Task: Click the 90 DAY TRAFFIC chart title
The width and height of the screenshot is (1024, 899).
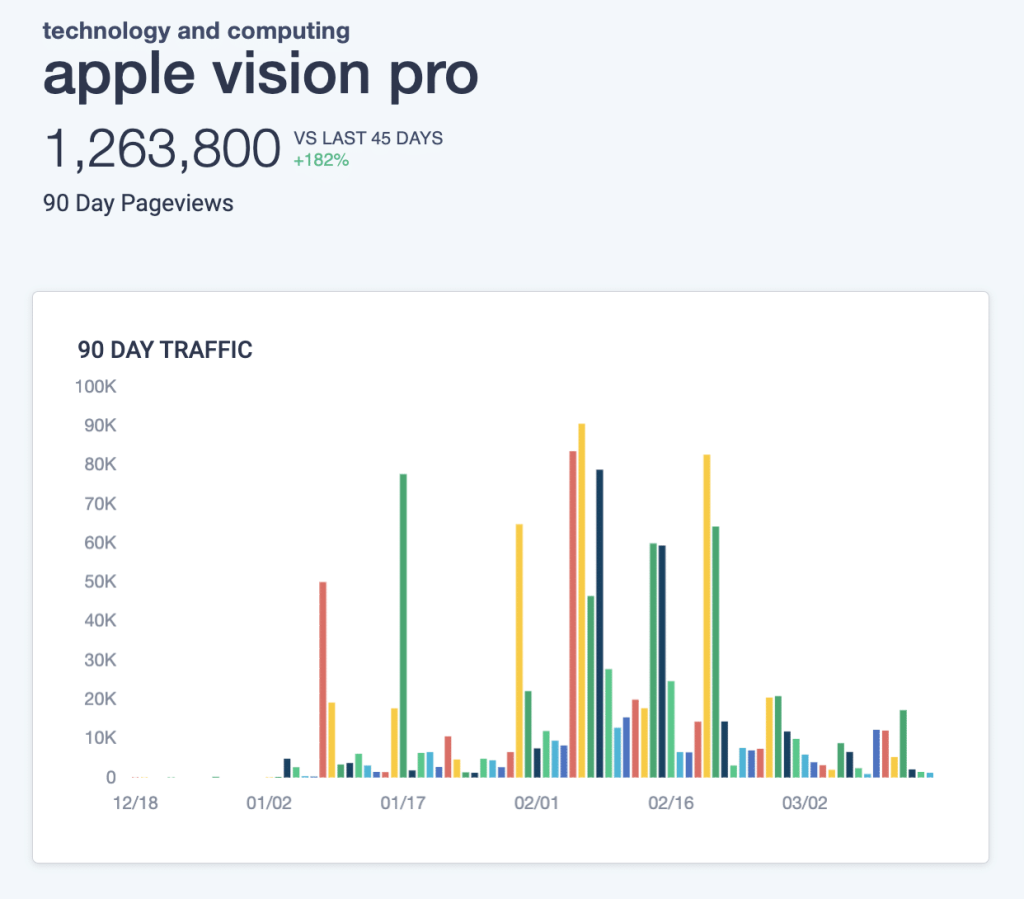Action: (x=165, y=350)
